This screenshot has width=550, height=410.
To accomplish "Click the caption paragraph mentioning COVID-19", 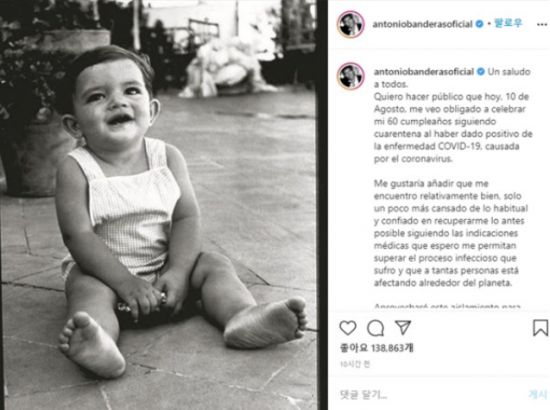I will [453, 127].
